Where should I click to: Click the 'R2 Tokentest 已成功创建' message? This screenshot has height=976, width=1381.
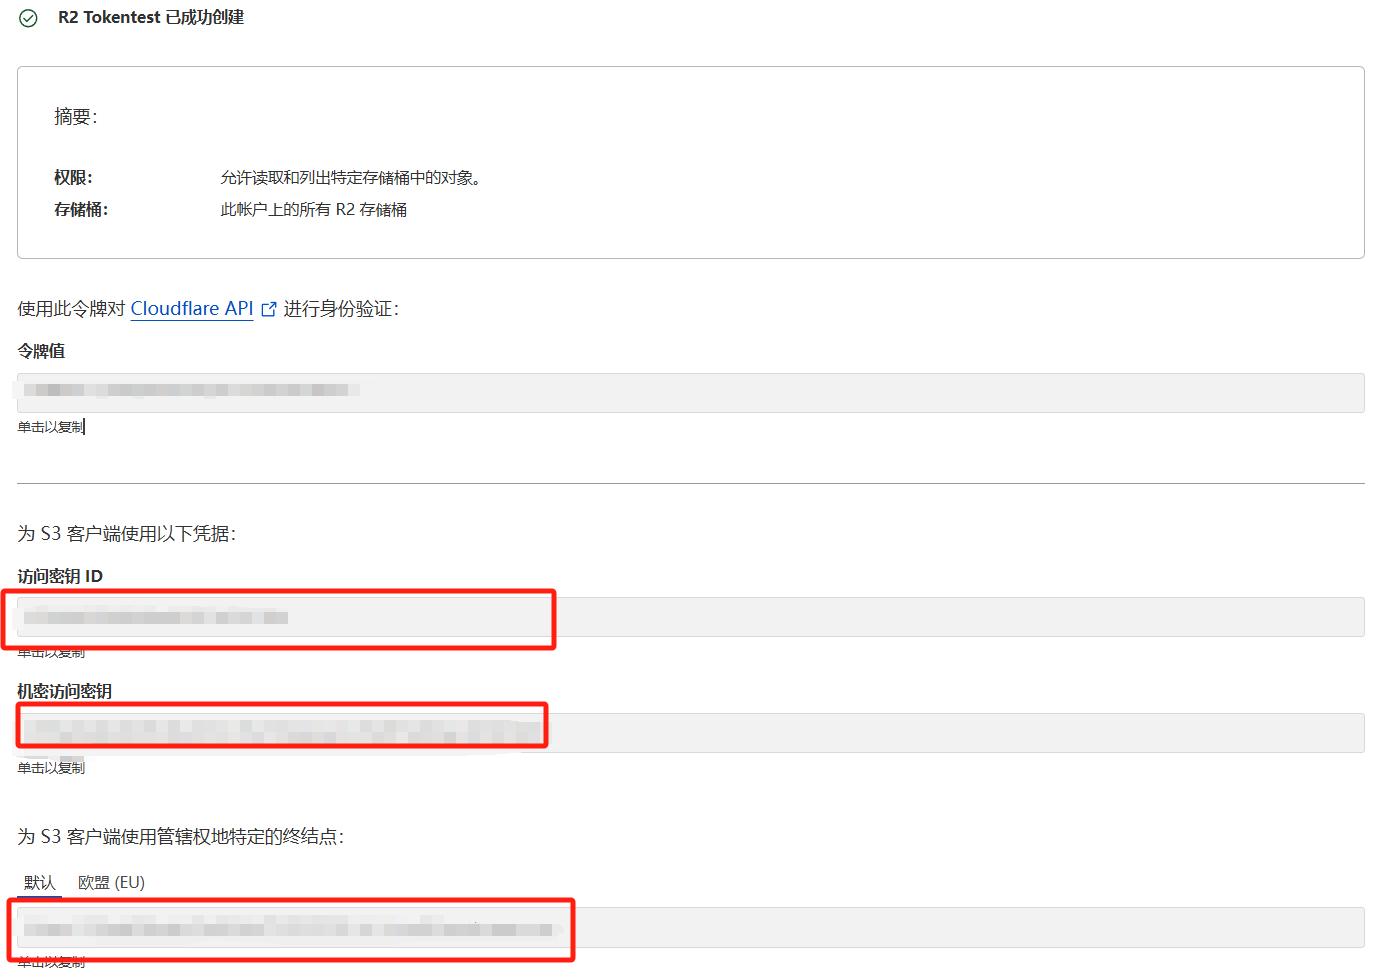(x=151, y=18)
